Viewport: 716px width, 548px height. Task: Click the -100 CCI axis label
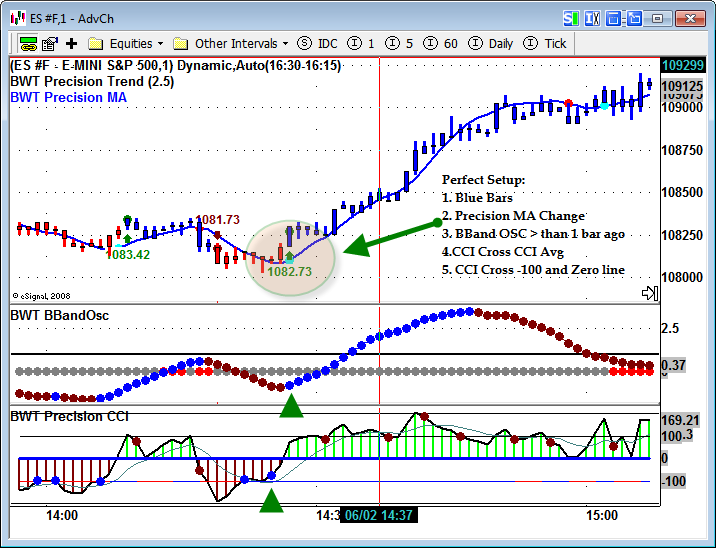(x=674, y=481)
